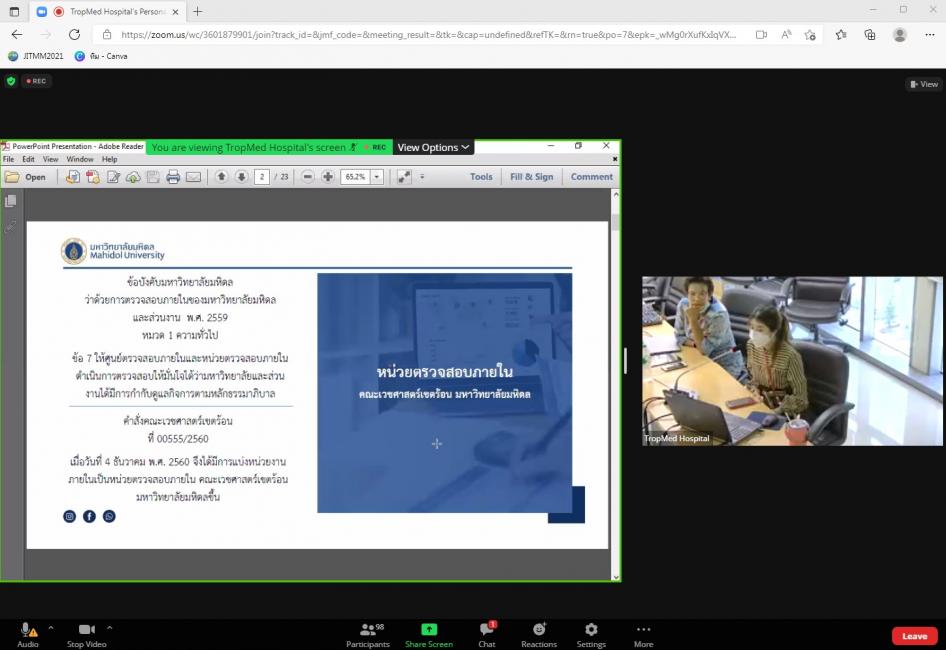
Task: Click the Zoom Out minus button
Action: [x=308, y=177]
